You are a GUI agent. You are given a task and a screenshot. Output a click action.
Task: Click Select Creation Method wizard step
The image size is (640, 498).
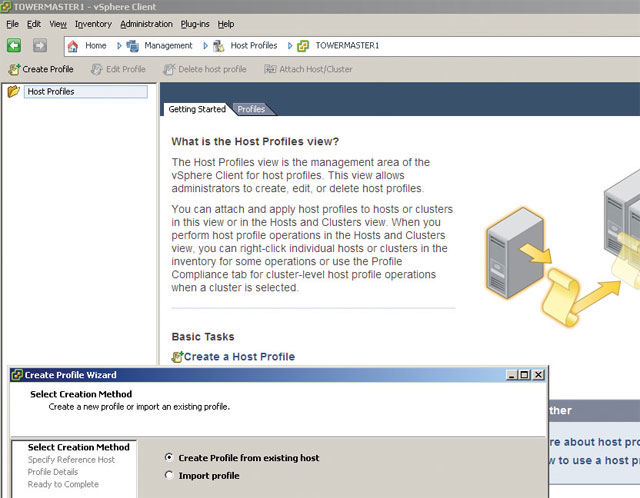coord(78,447)
